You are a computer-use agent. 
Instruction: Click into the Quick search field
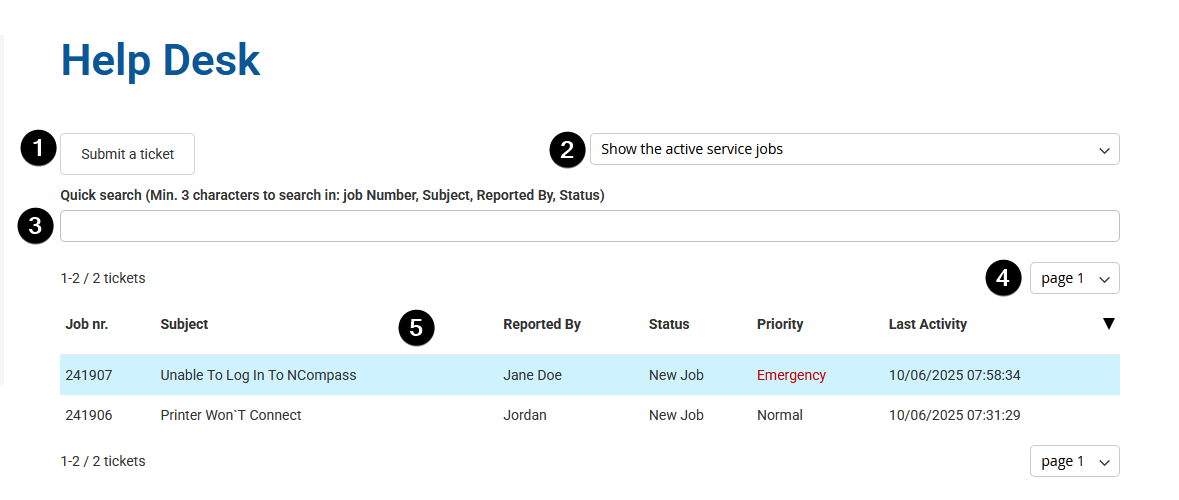(x=589, y=226)
